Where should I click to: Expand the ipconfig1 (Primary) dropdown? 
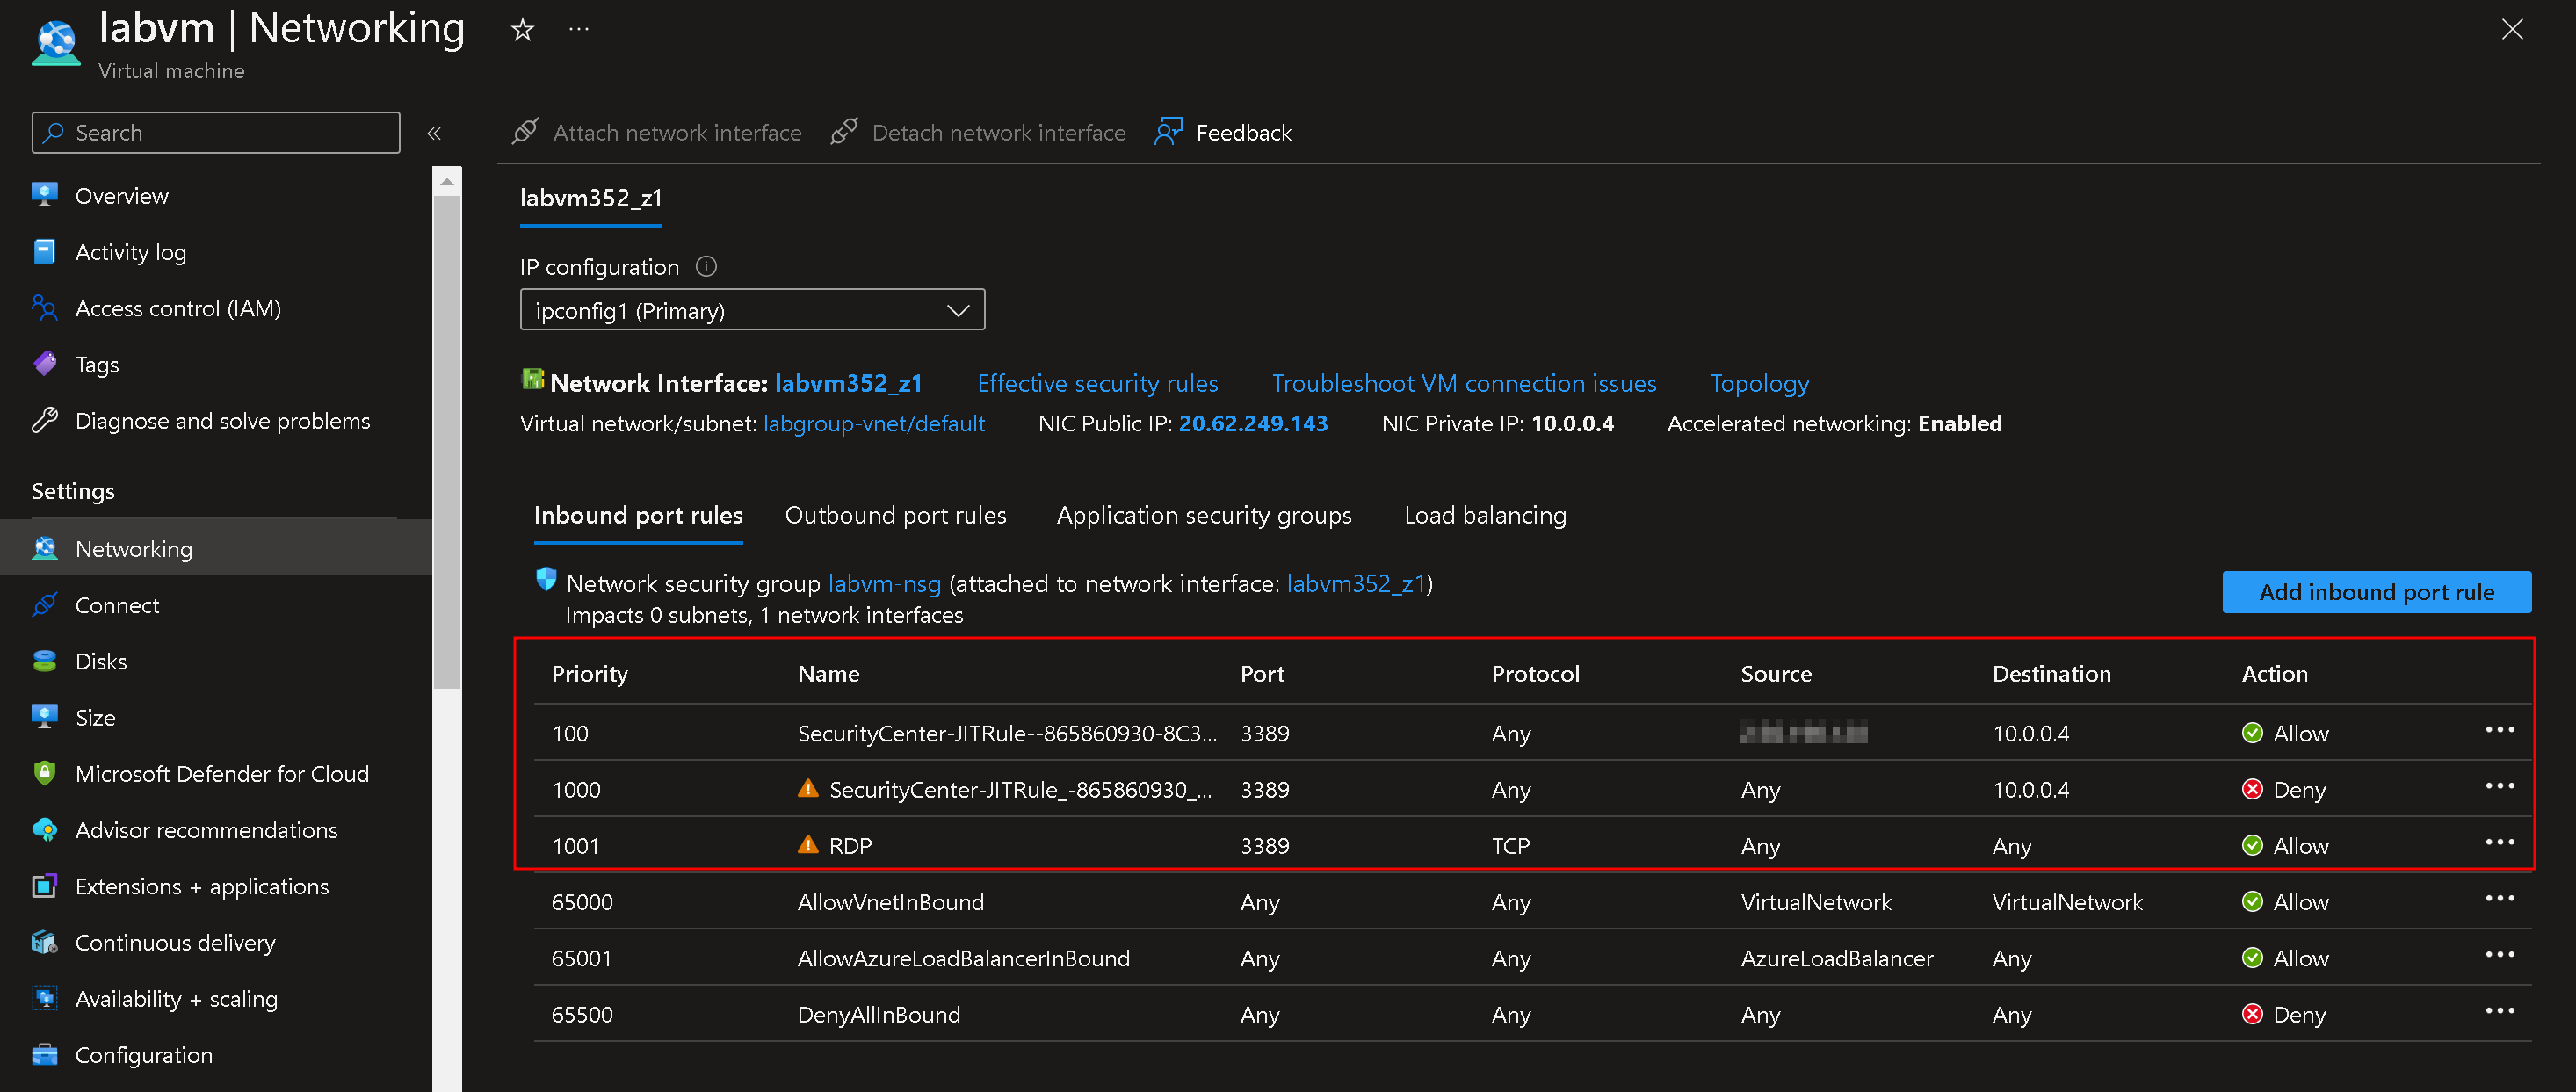752,310
